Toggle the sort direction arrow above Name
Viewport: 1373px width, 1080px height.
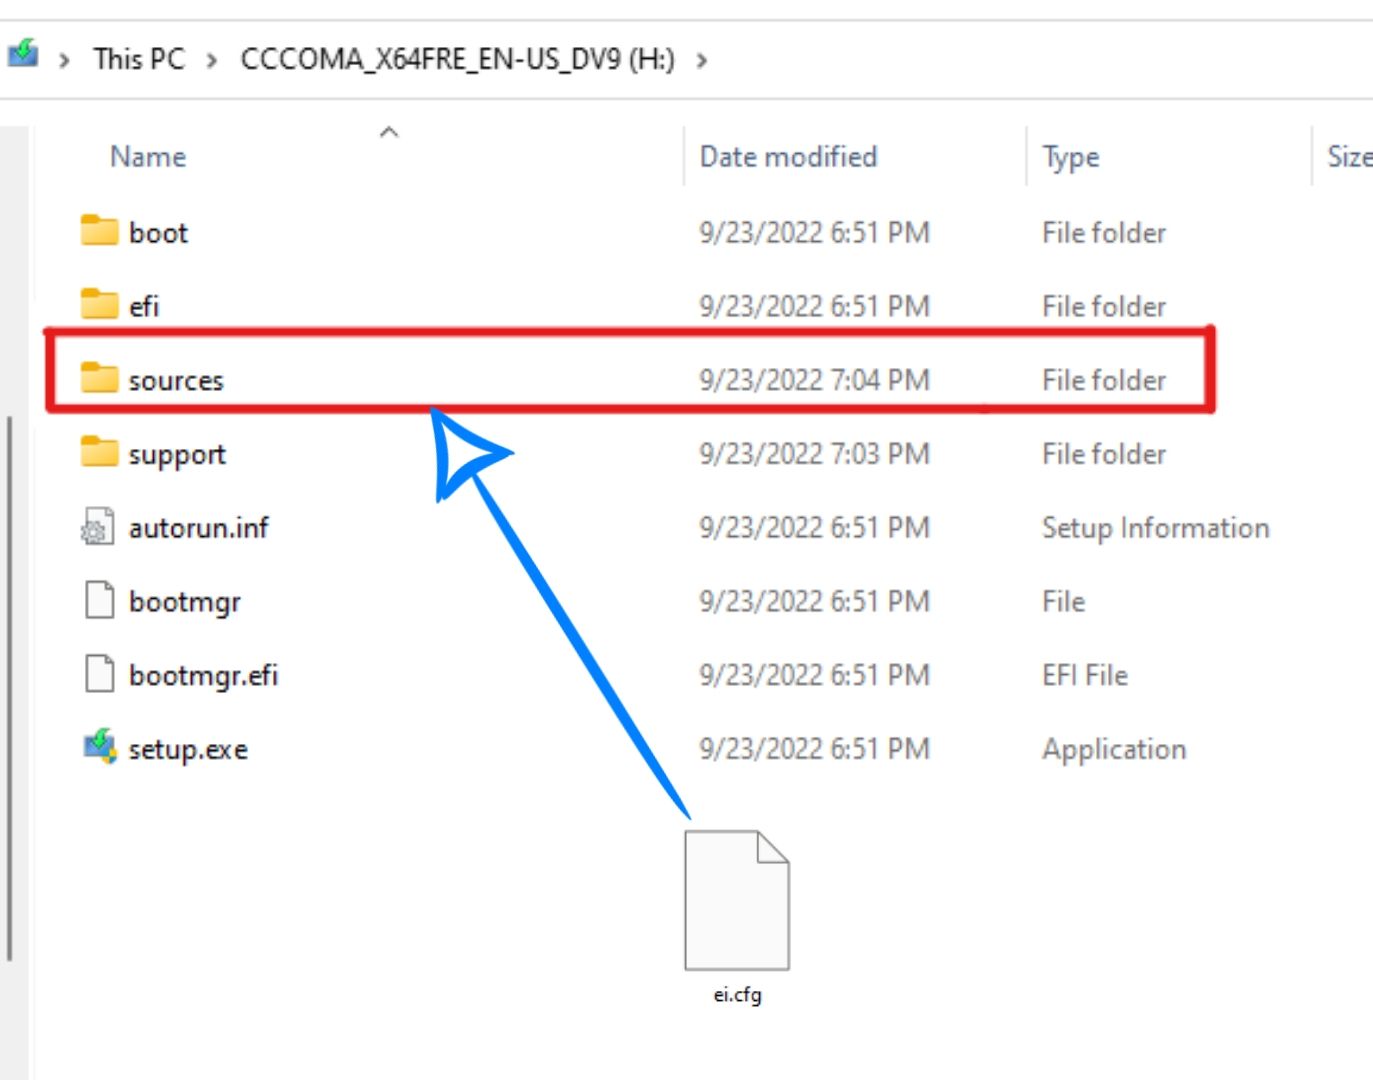tap(389, 132)
